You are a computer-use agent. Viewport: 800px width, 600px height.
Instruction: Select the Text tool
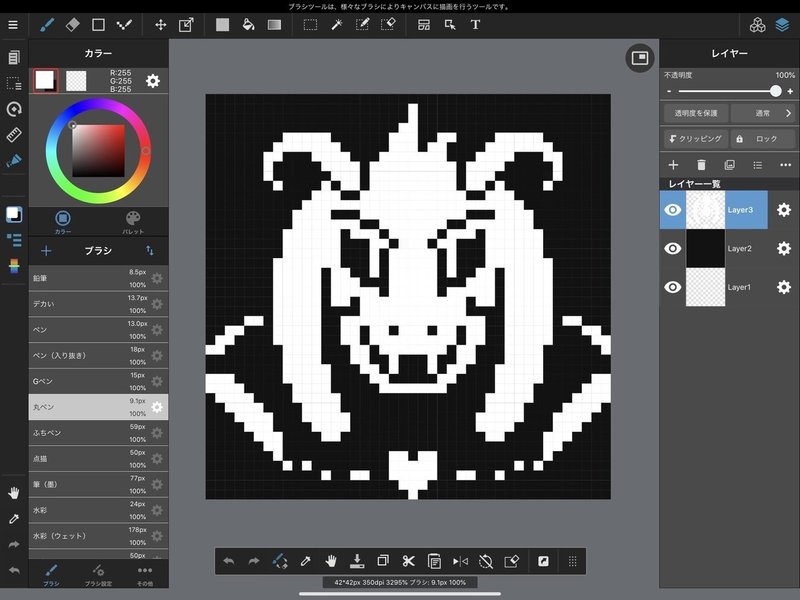tap(476, 24)
